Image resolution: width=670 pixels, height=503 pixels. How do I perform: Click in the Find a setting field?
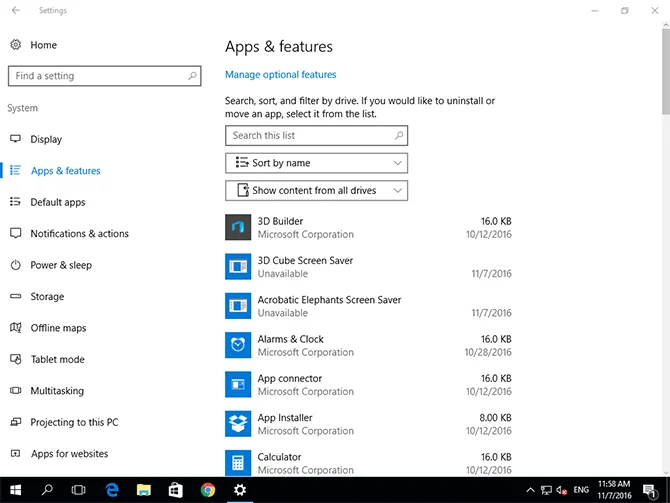[104, 76]
